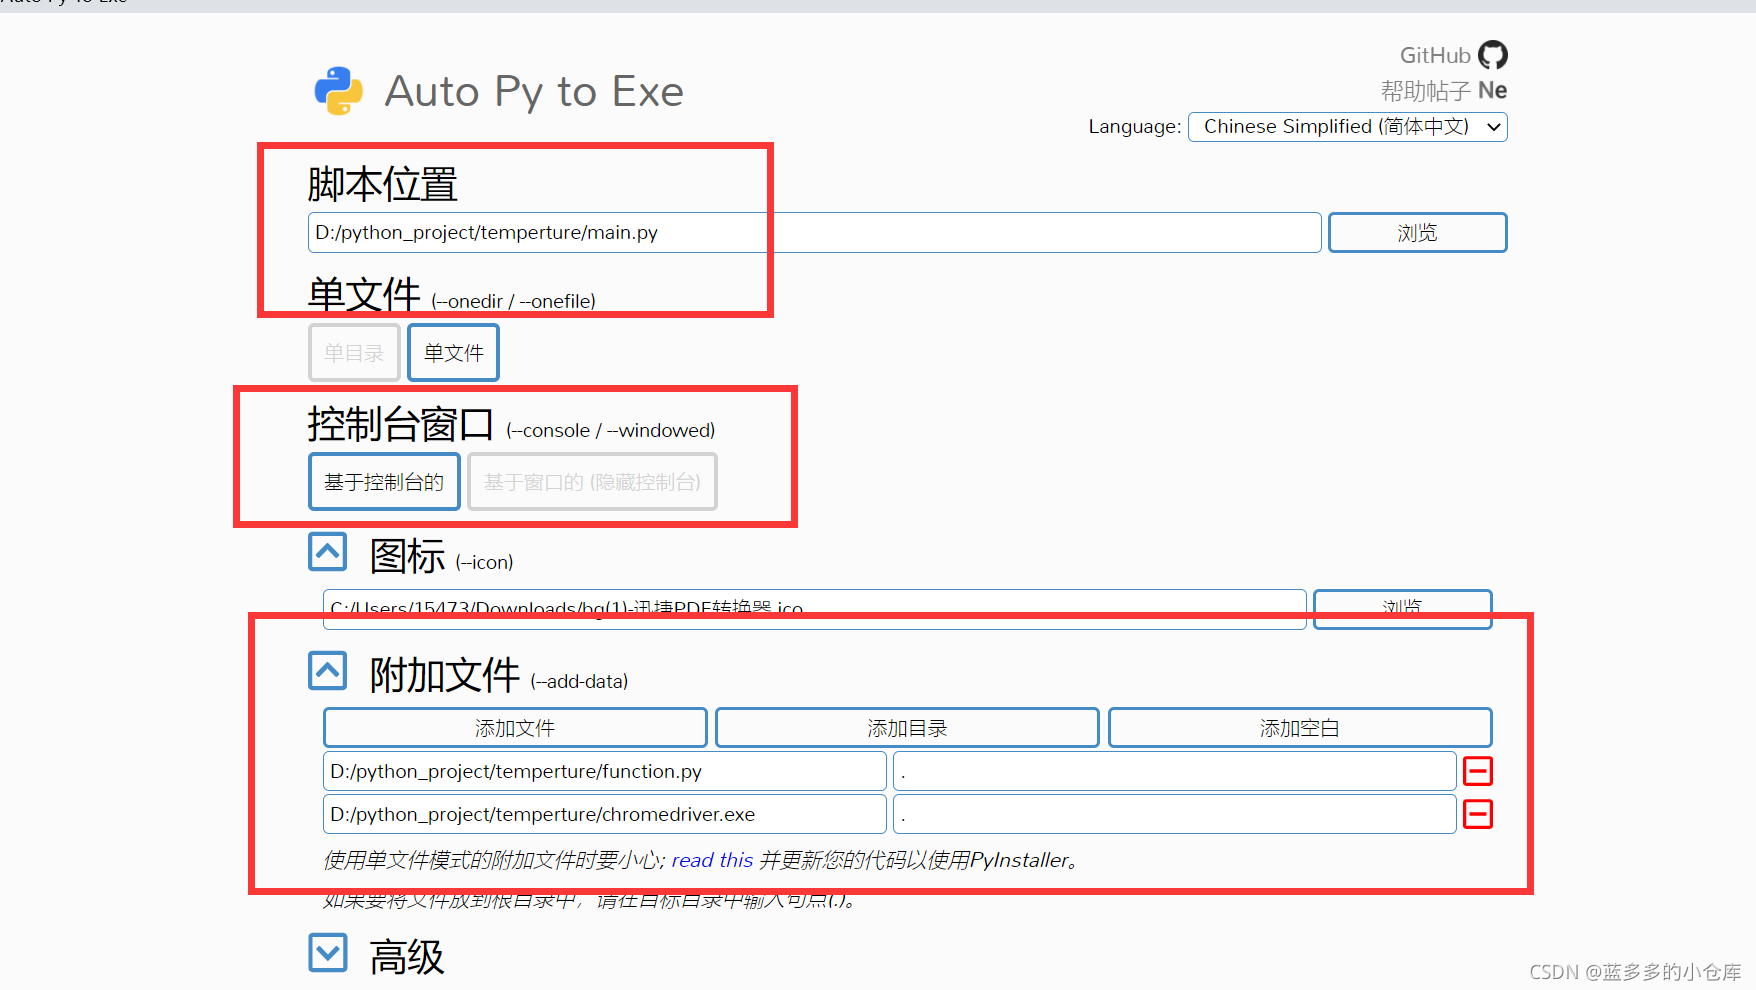The height and width of the screenshot is (990, 1756).
Task: Click the Python logo
Action: [339, 91]
